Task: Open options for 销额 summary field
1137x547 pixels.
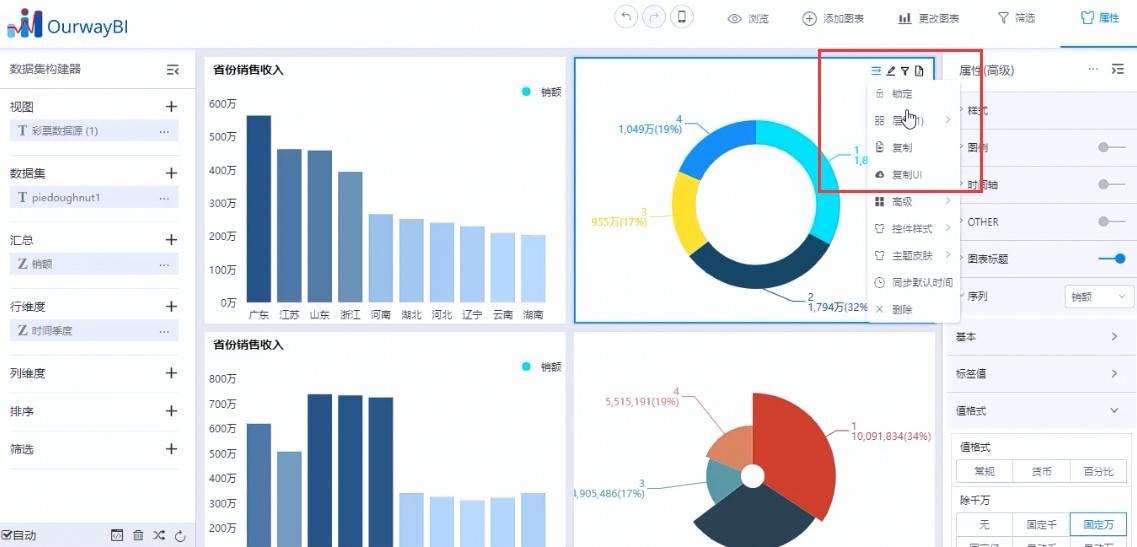Action: click(165, 264)
